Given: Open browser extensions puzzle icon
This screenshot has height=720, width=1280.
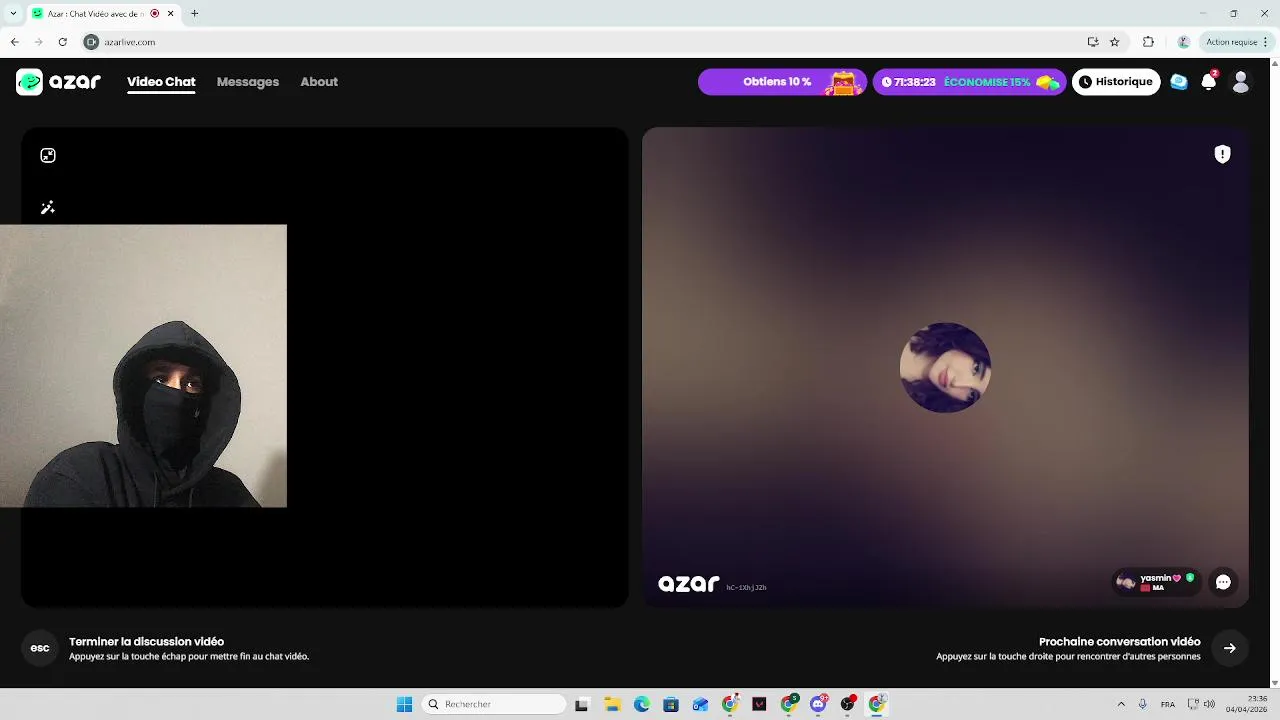Looking at the screenshot, I should click(x=1148, y=42).
